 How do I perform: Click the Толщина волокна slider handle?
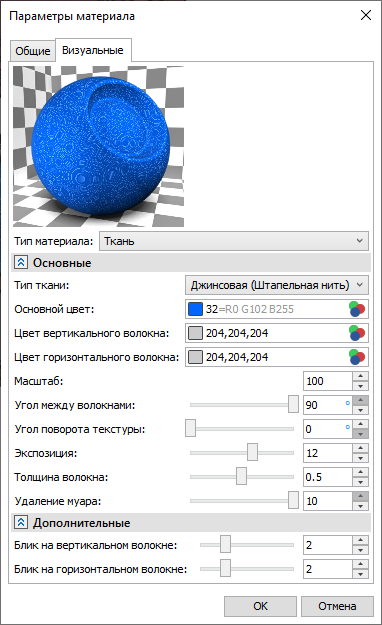(241, 476)
